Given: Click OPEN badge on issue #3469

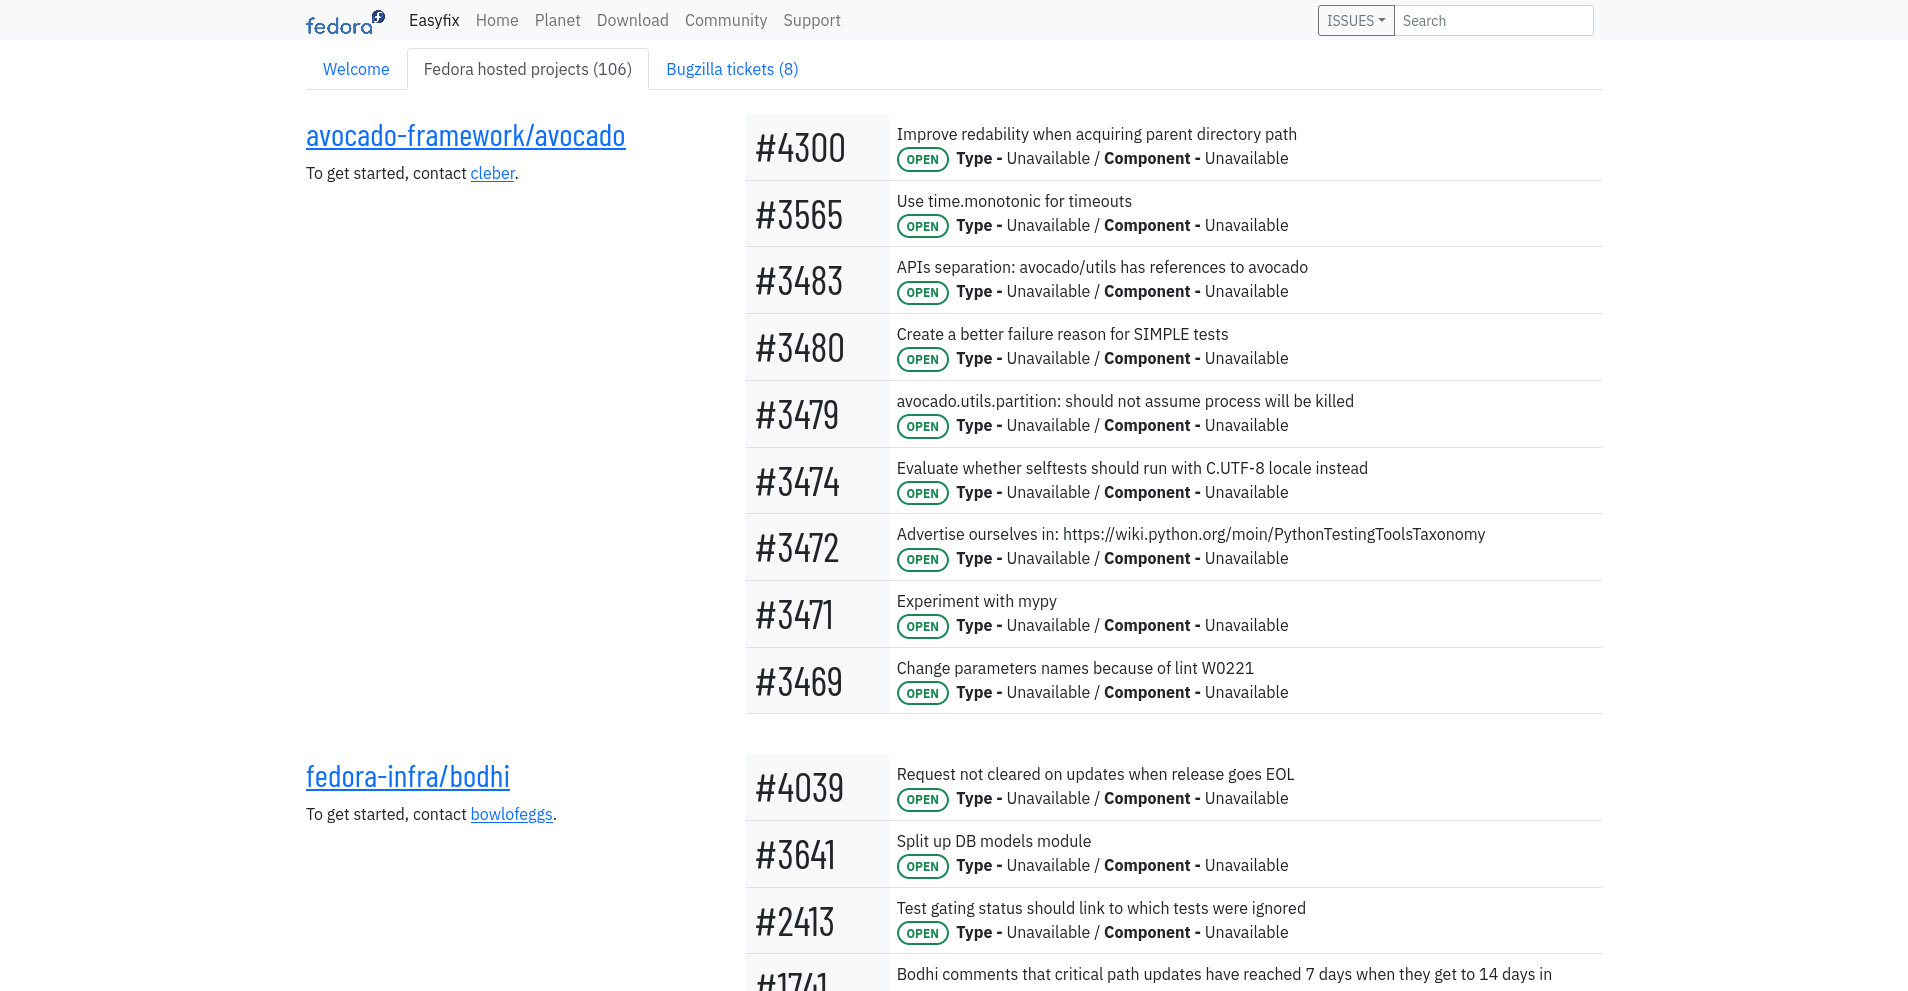Looking at the screenshot, I should (x=922, y=693).
